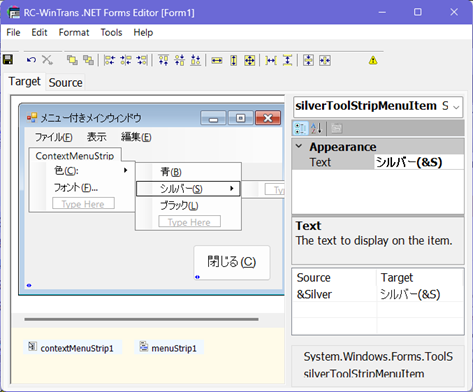473x392 pixels.
Task: Toggle the Categorized view in the property grid
Action: (300, 128)
